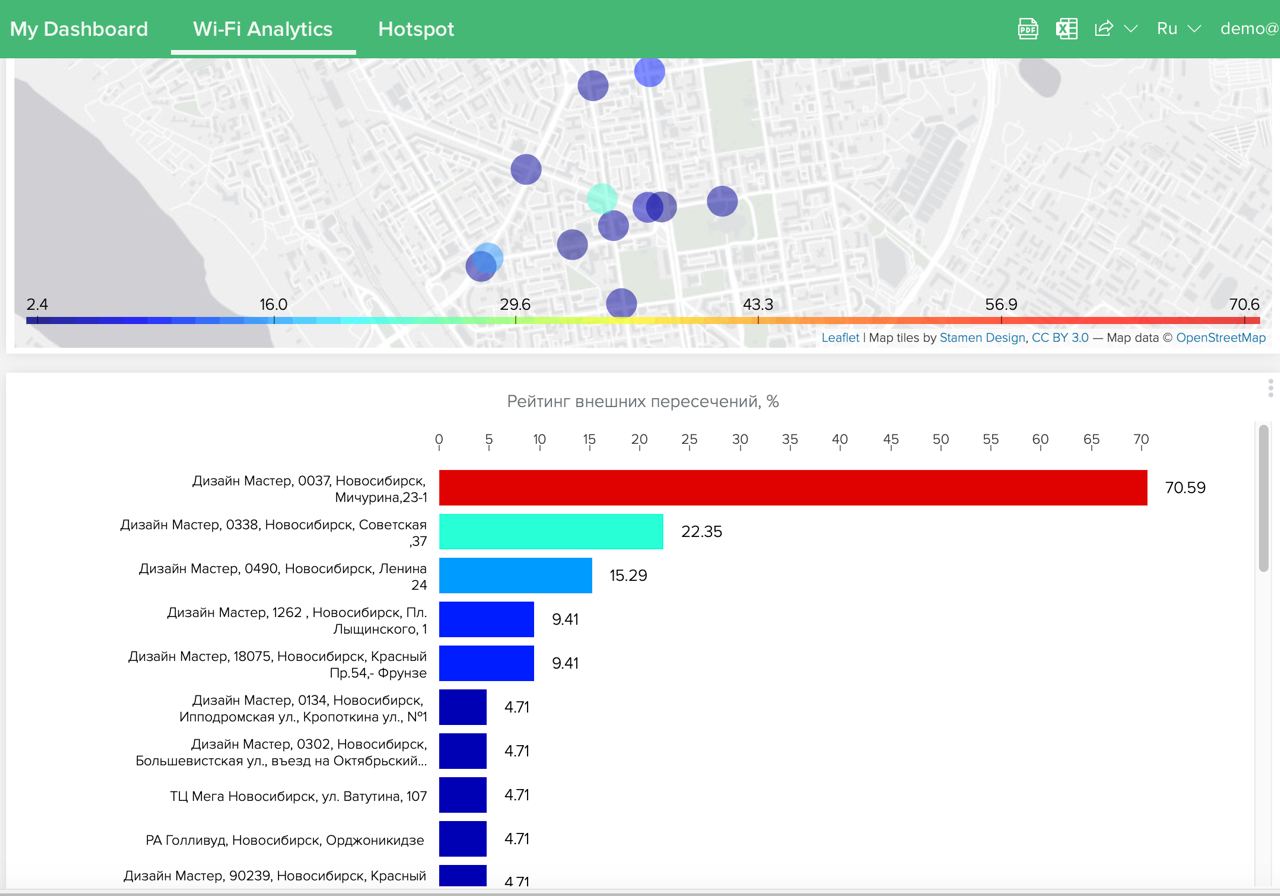Click the red 70.59 bar

click(x=792, y=488)
